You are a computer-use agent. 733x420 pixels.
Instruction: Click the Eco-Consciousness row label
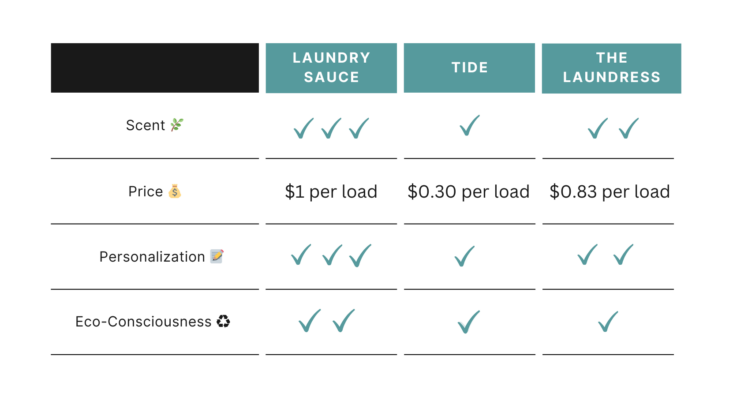(x=143, y=322)
